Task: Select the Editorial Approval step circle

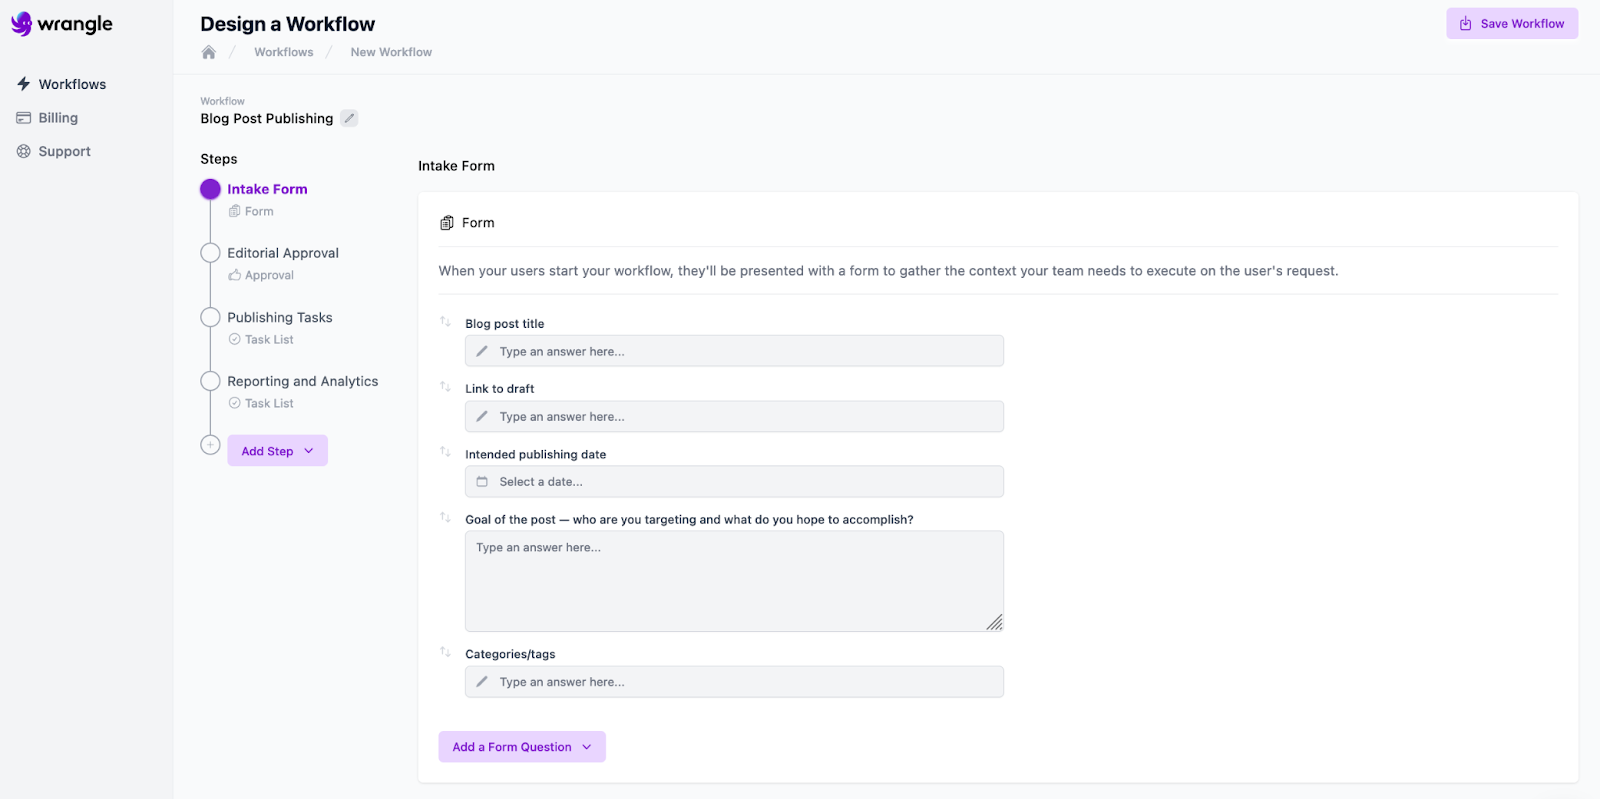Action: click(x=210, y=253)
